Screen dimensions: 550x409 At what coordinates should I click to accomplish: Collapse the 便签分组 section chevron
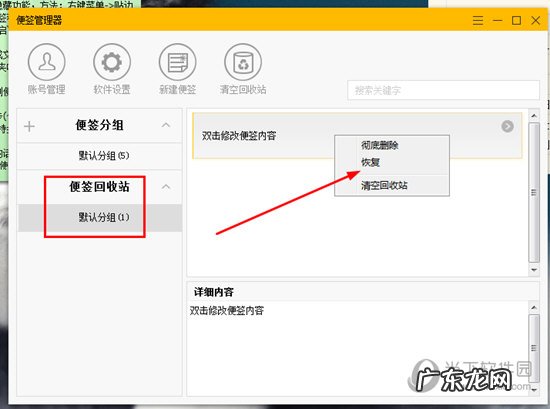coord(166,125)
